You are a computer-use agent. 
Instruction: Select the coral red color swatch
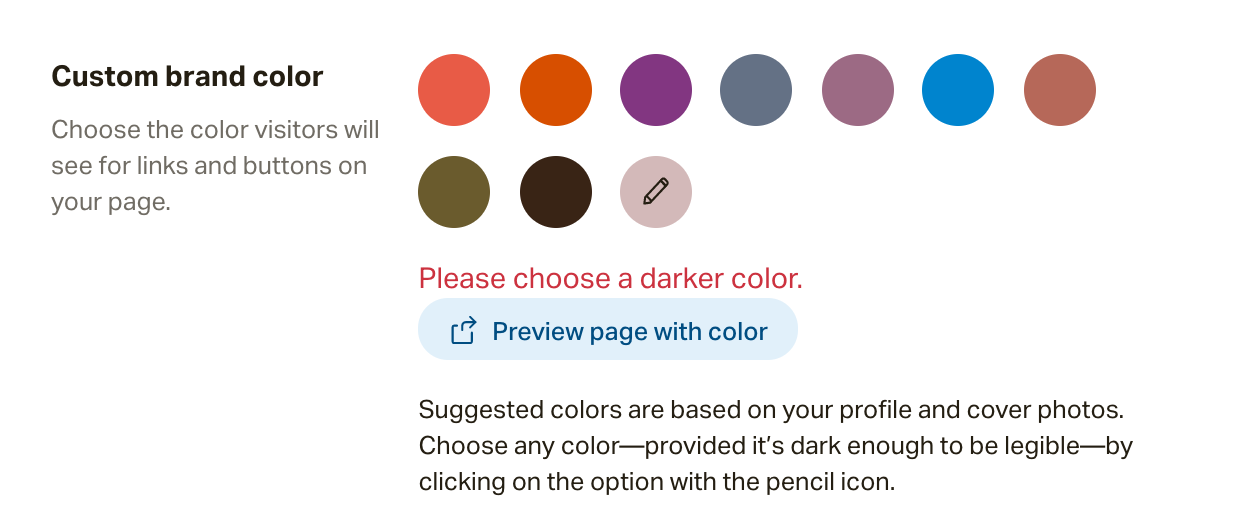[x=454, y=90]
